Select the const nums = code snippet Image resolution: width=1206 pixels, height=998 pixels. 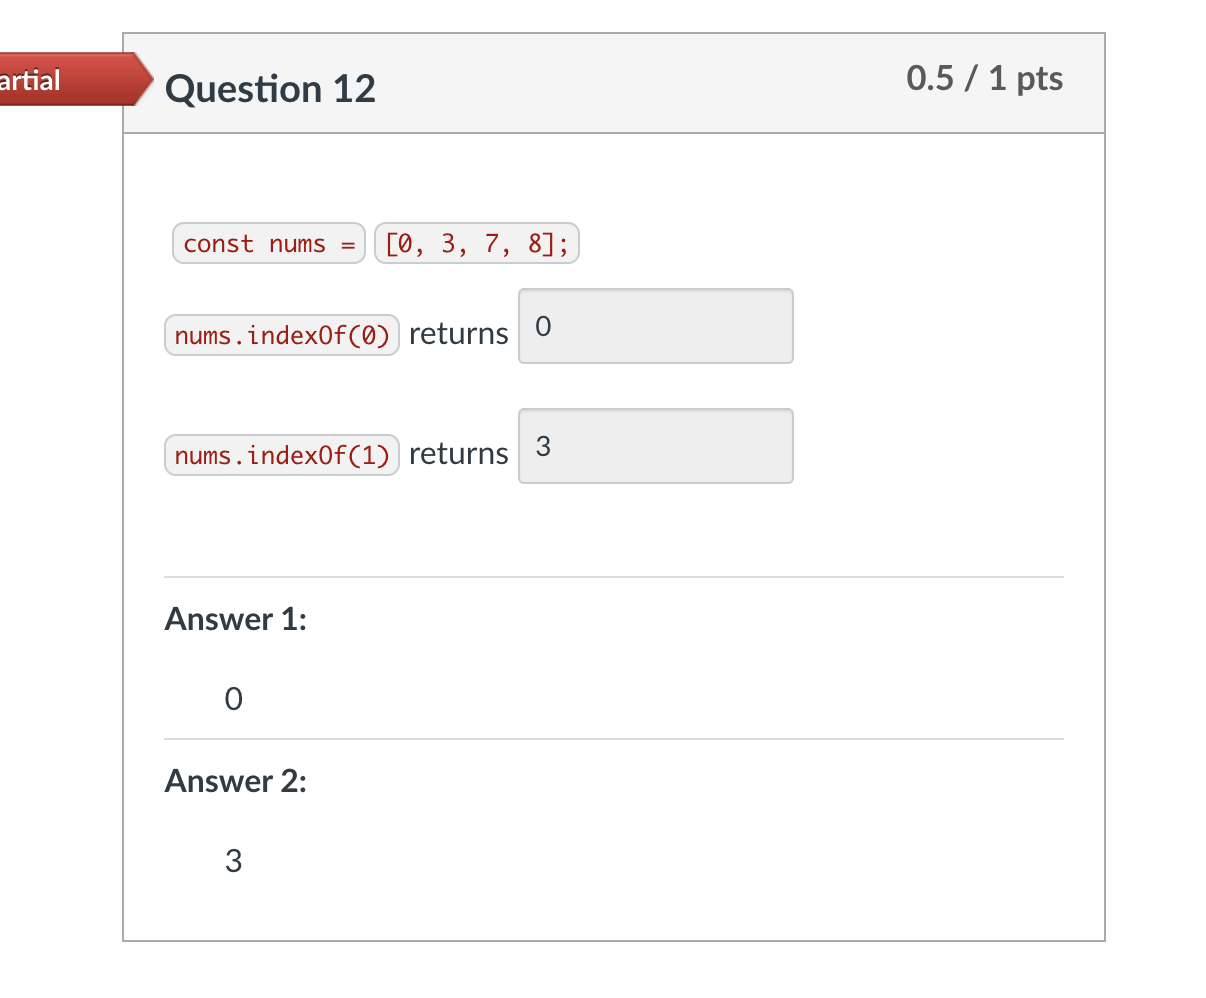268,243
